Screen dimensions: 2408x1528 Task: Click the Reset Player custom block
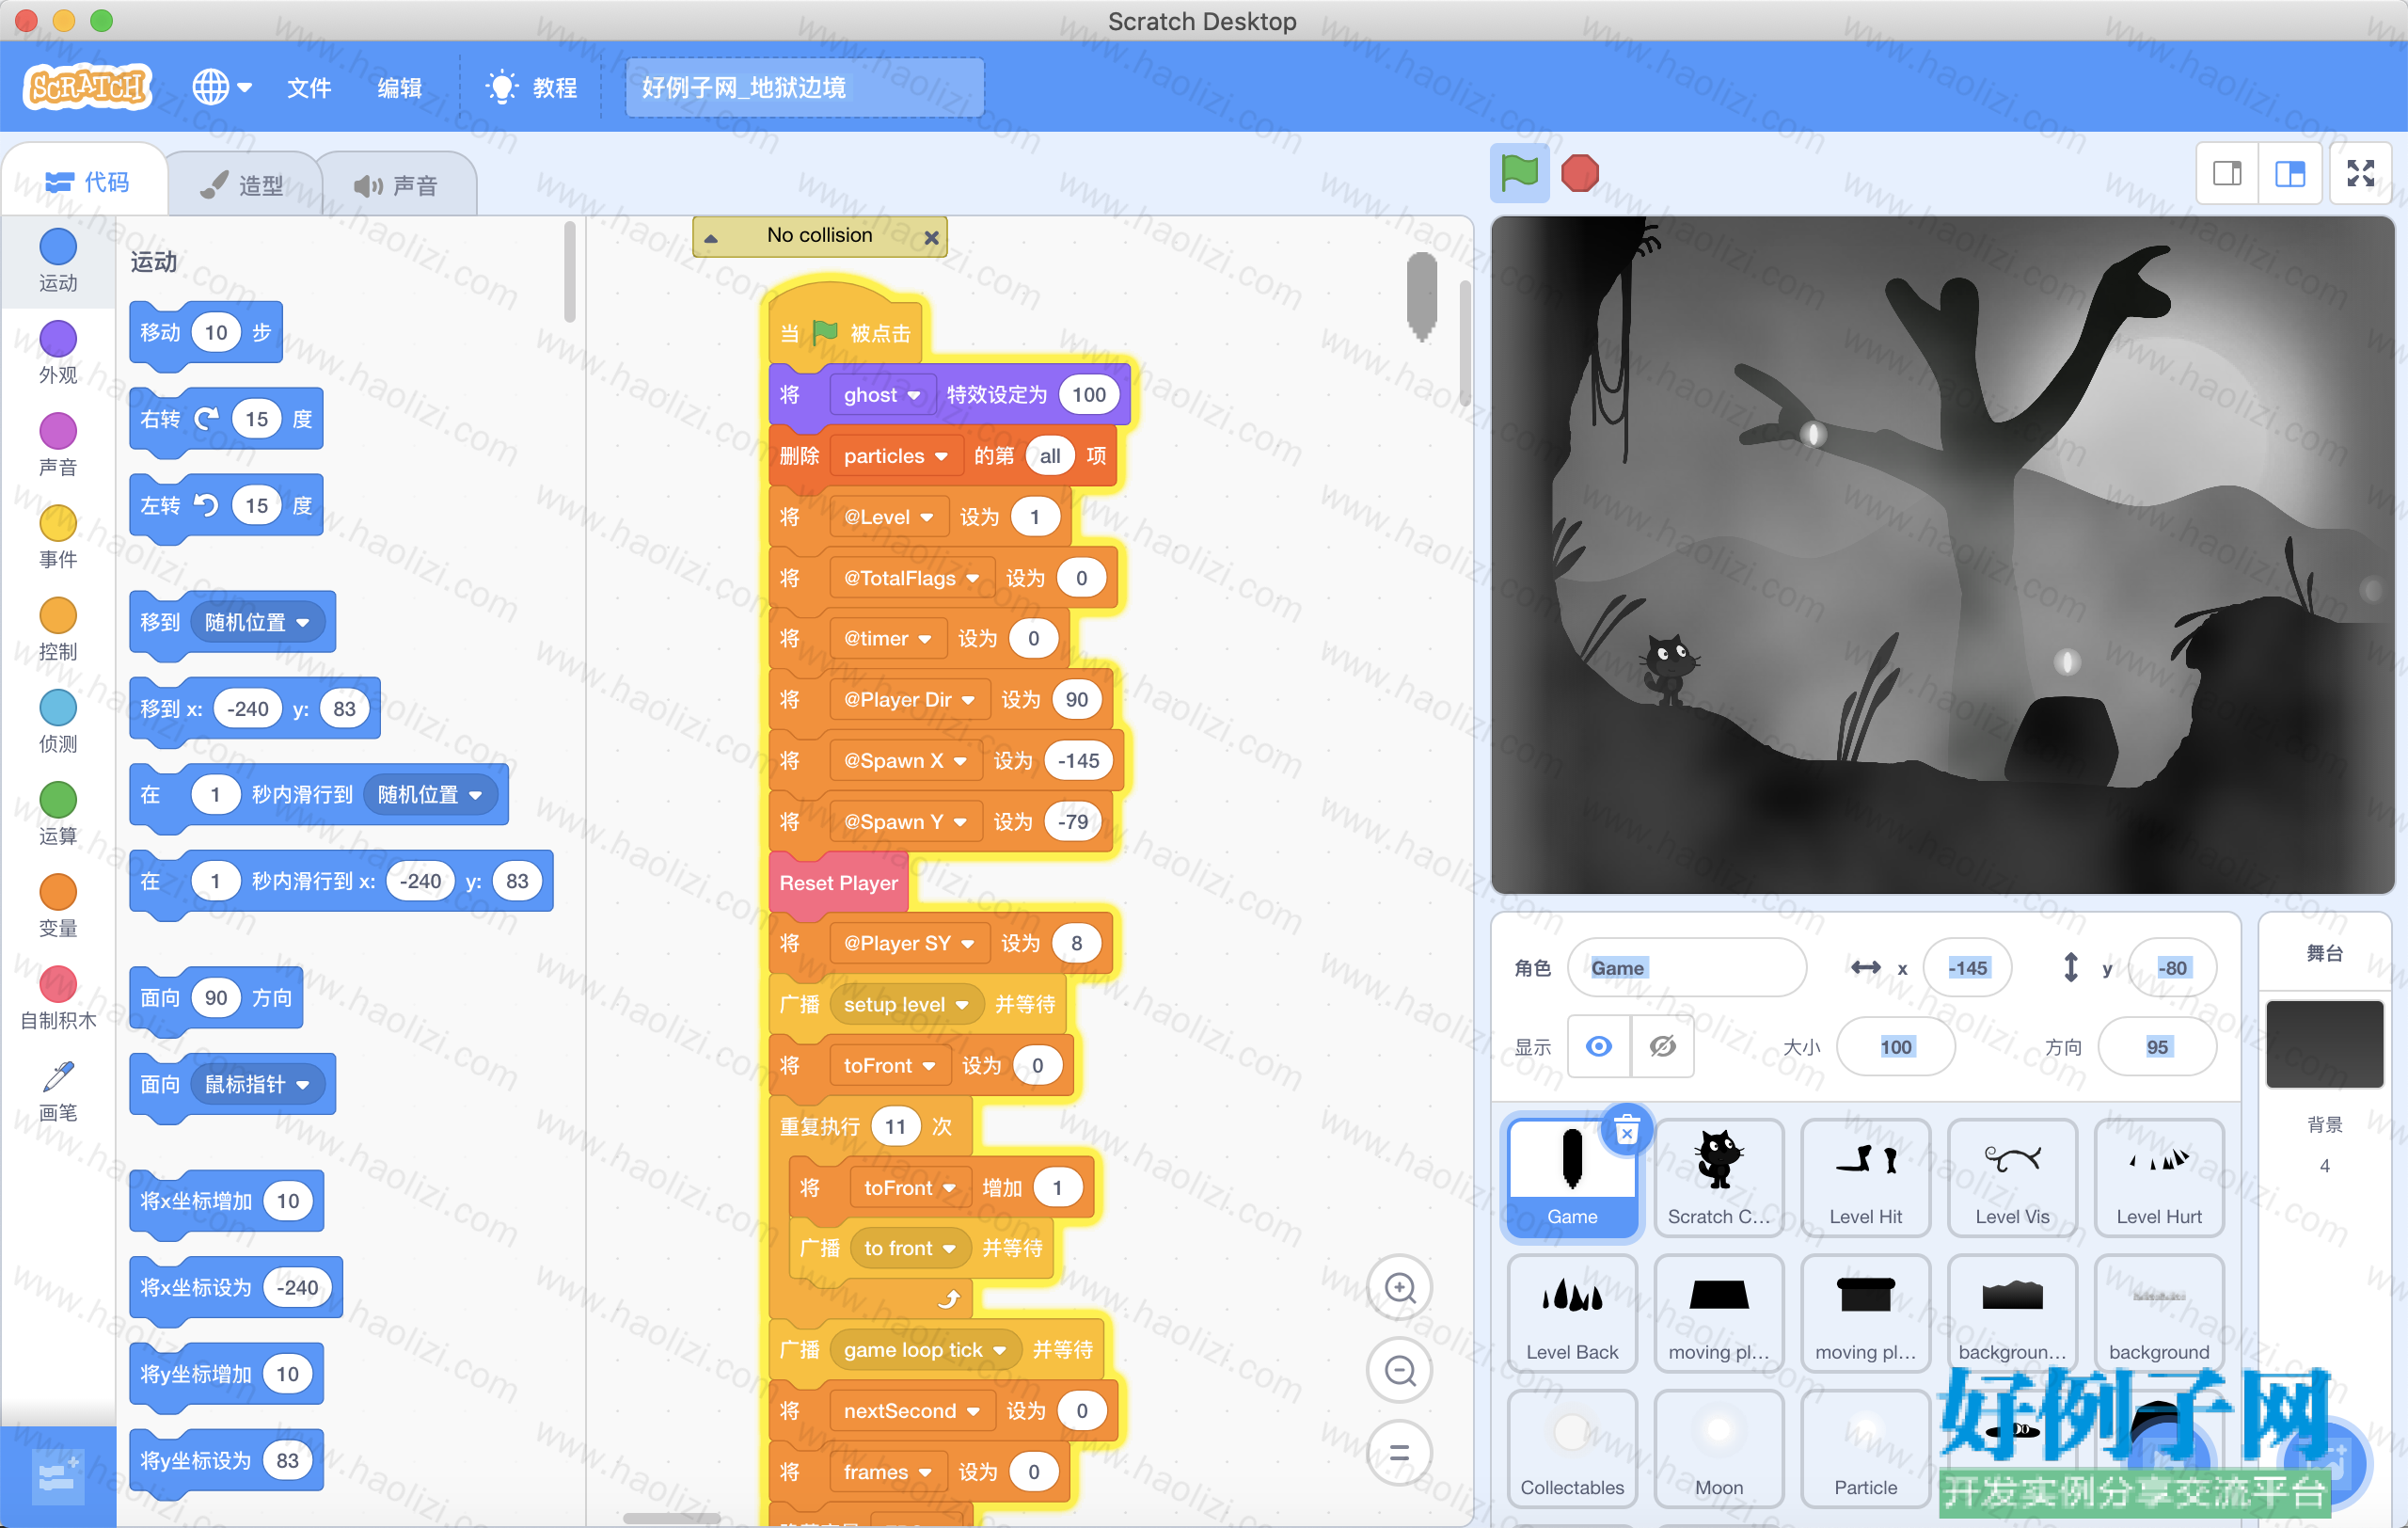(x=839, y=883)
